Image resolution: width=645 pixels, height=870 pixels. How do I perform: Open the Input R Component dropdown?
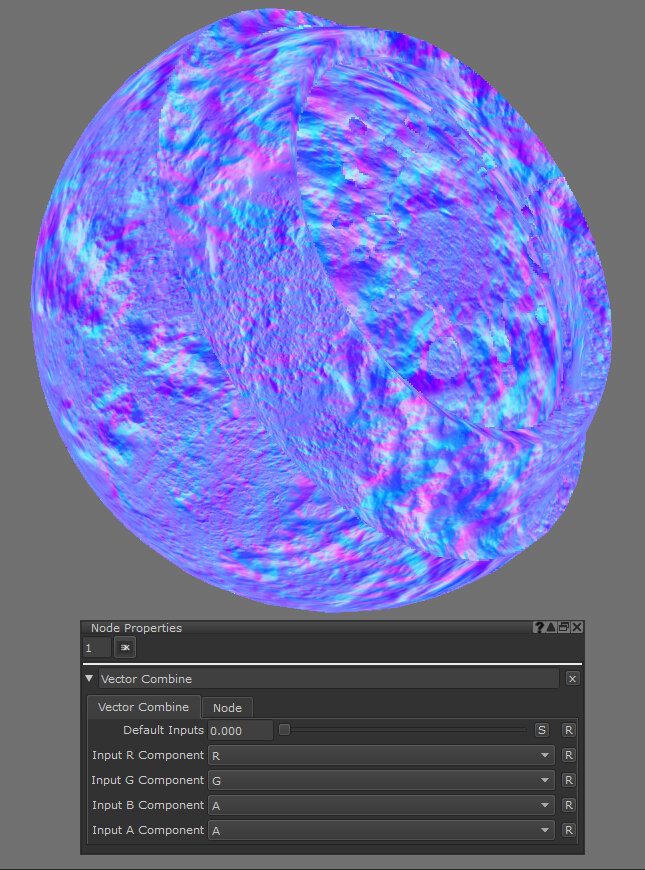[x=380, y=755]
